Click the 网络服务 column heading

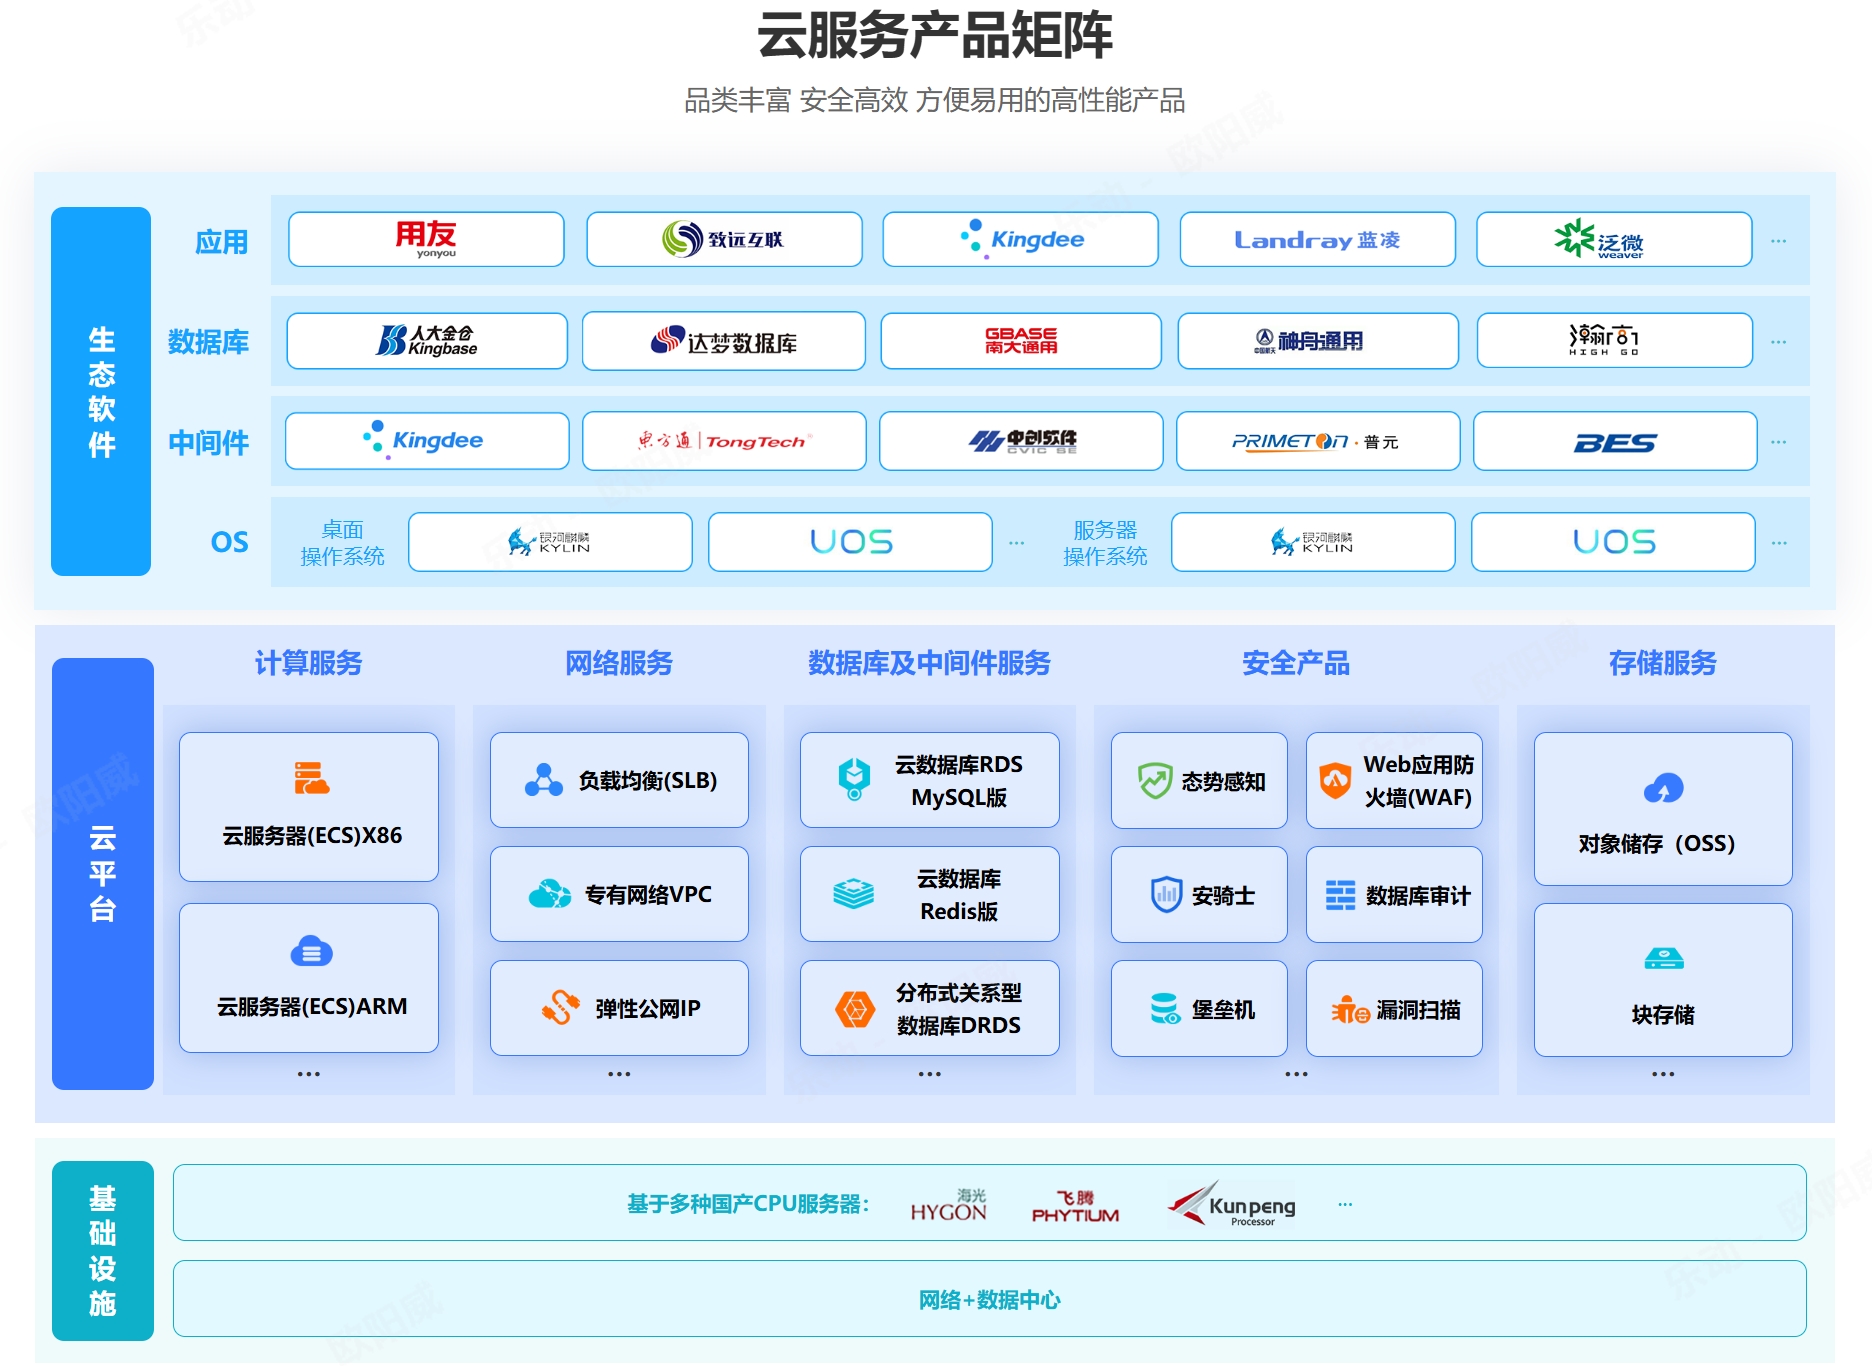619,663
